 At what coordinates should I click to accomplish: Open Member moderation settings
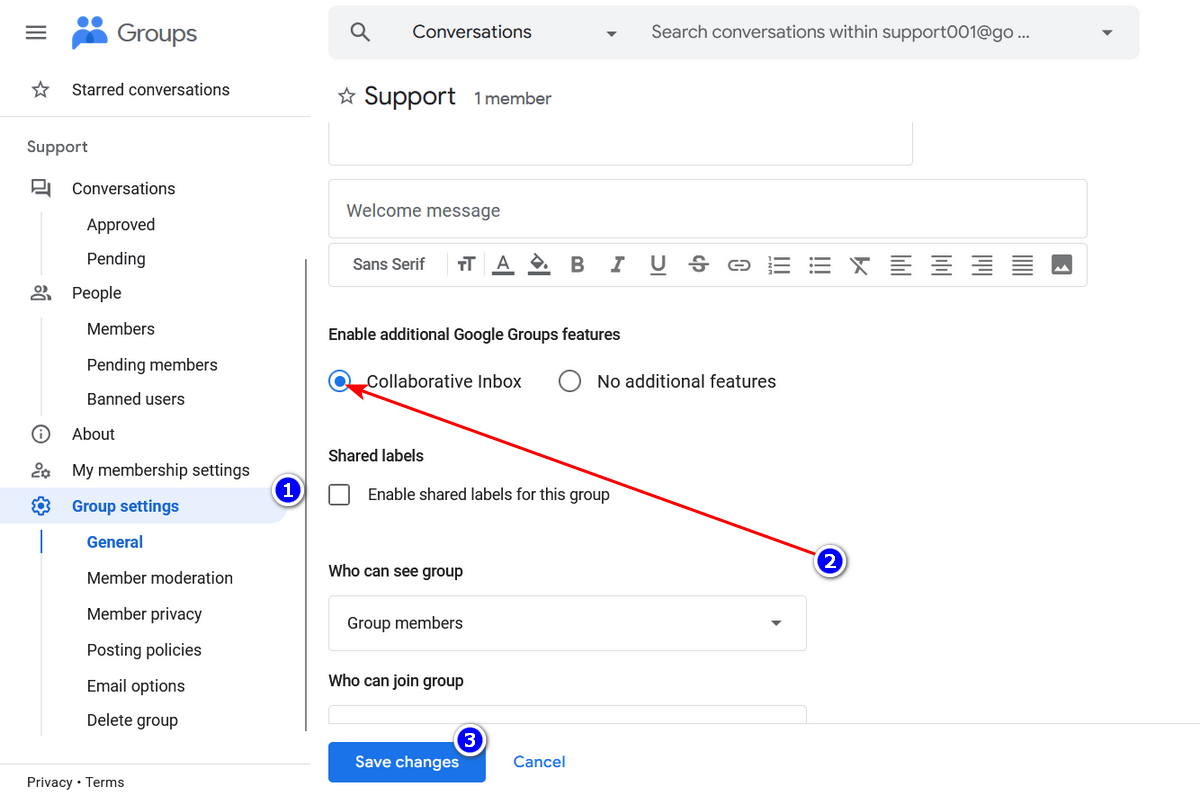(160, 578)
